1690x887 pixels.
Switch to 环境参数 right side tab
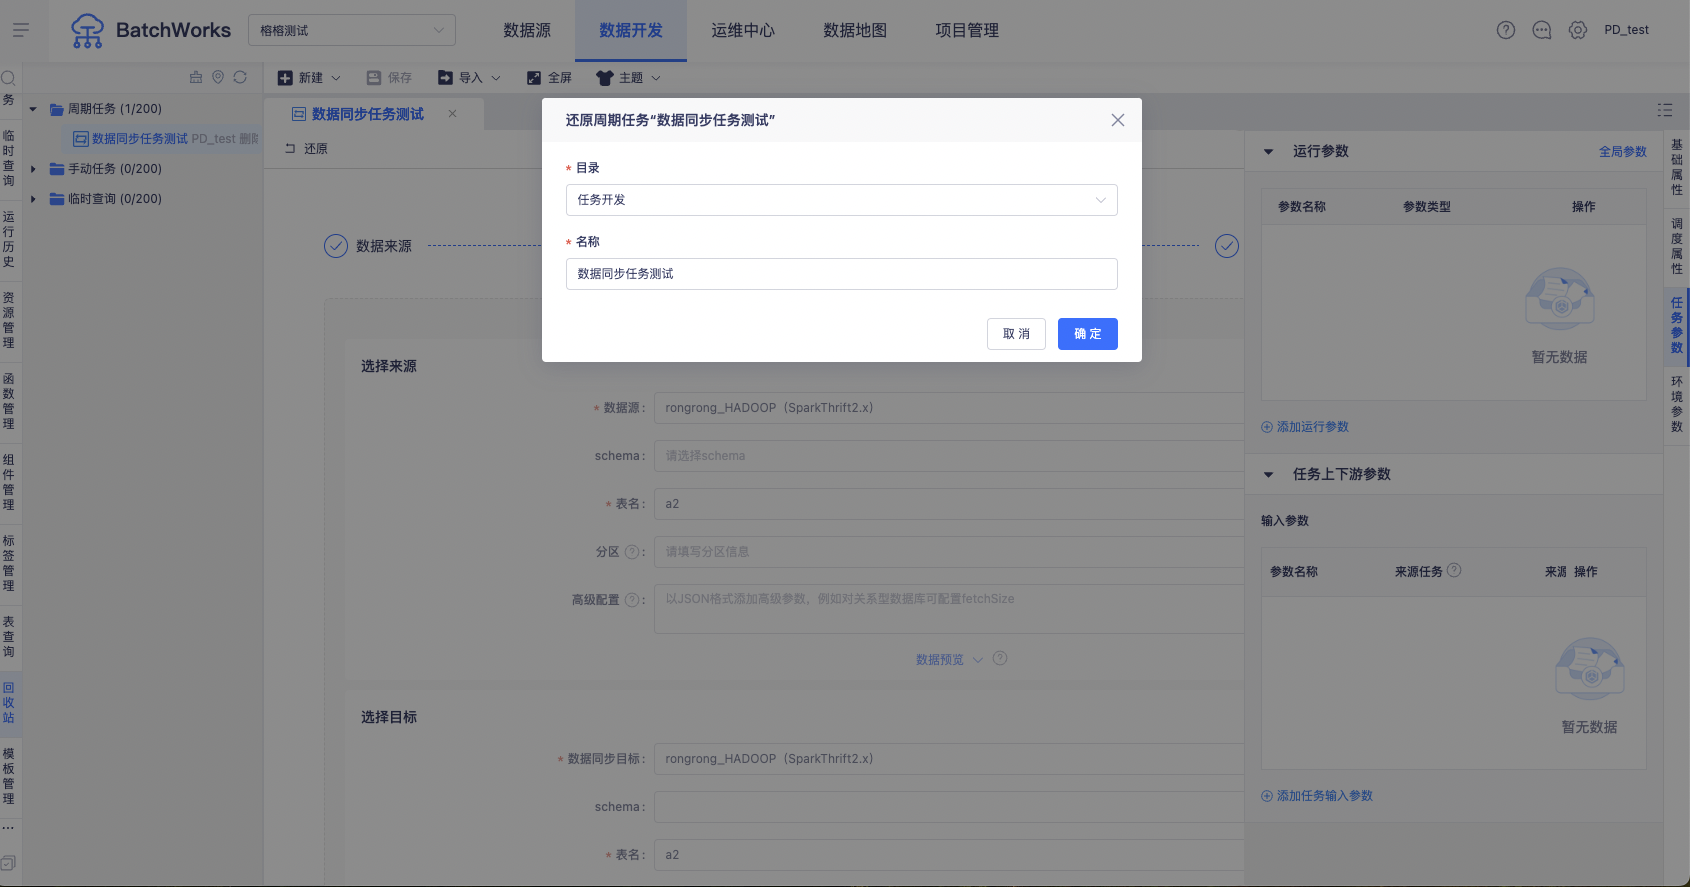click(1677, 404)
